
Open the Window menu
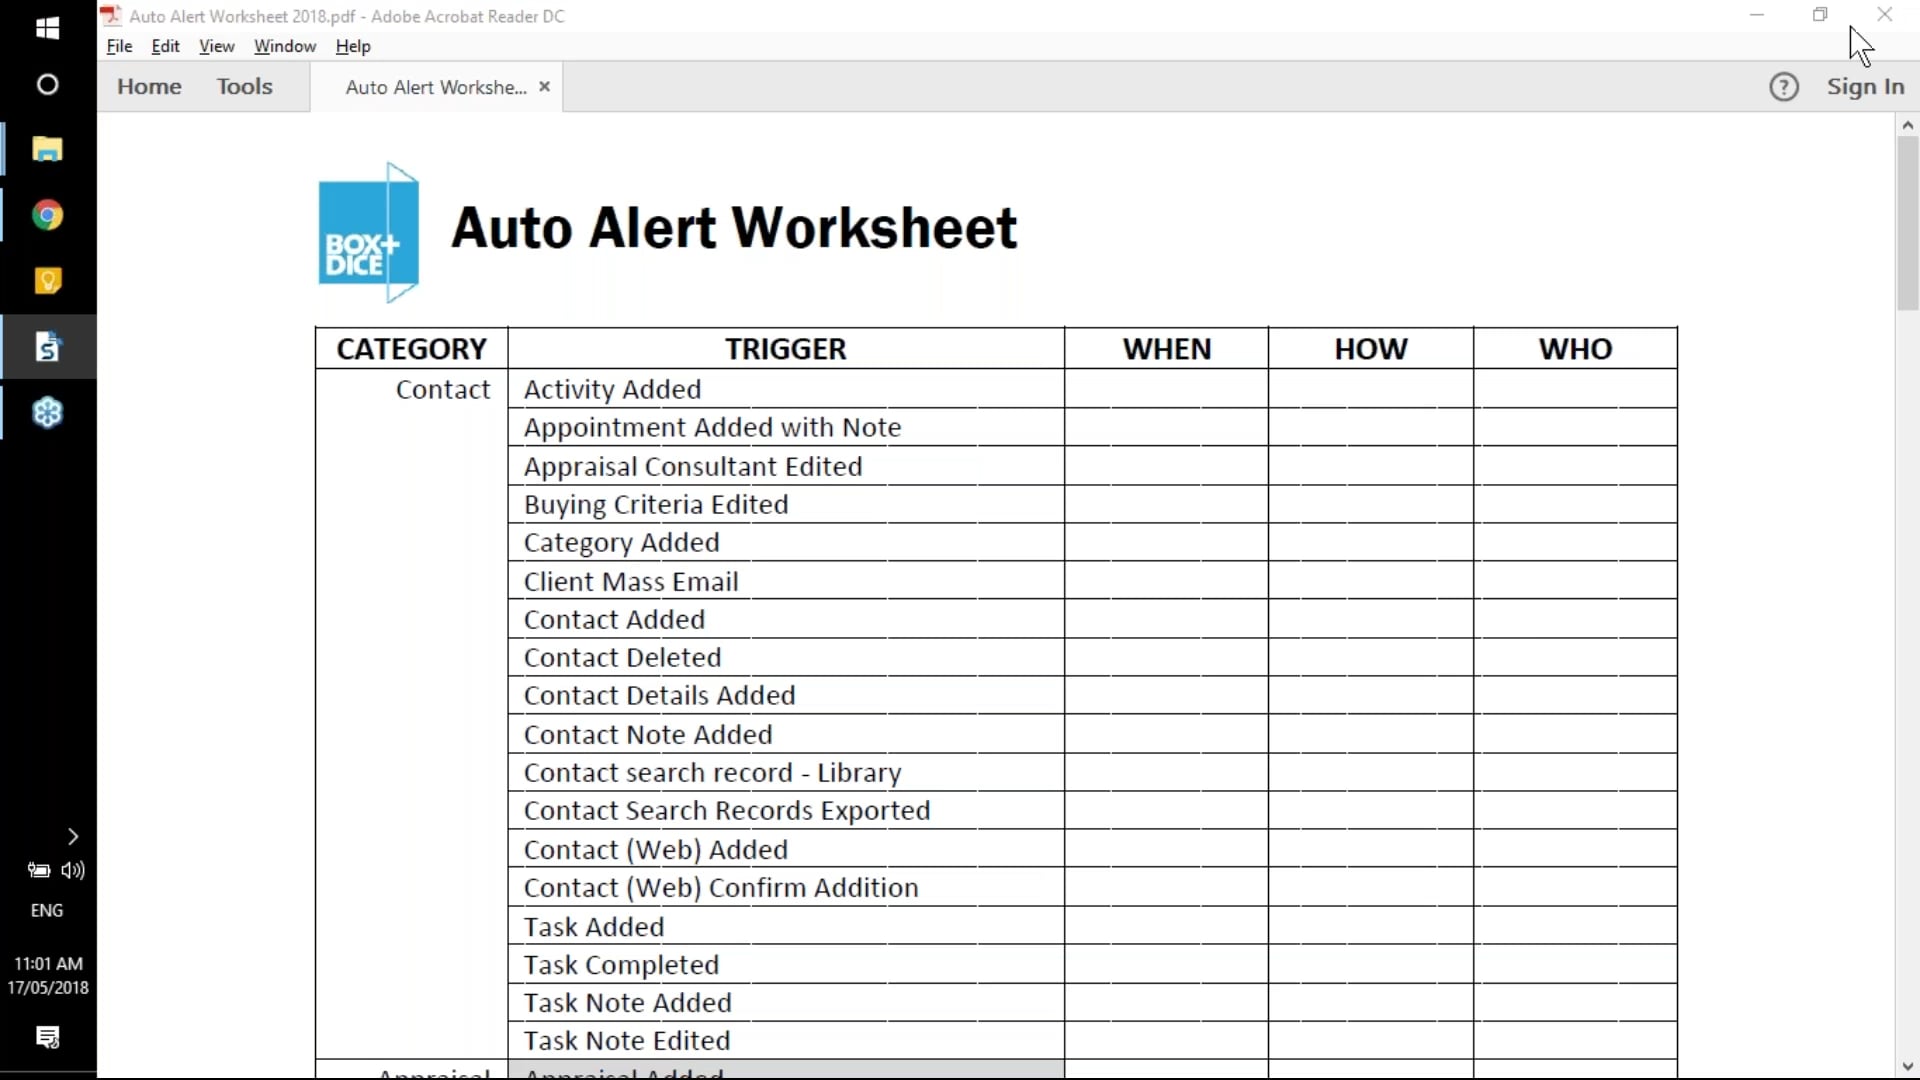[285, 46]
